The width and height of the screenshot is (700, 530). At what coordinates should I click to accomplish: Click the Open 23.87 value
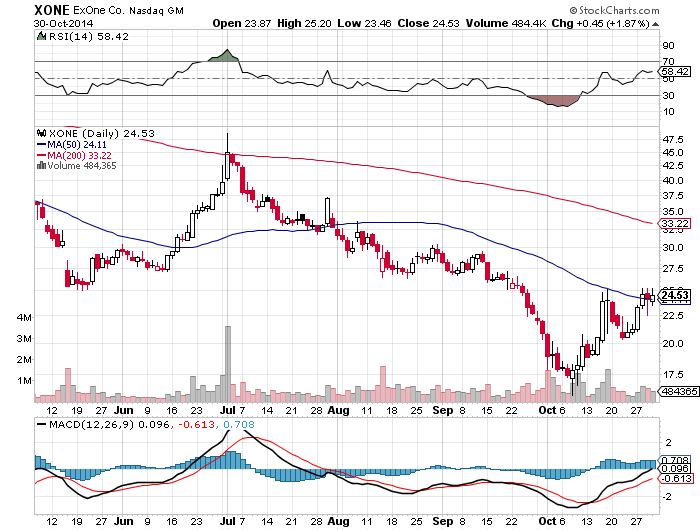click(x=242, y=23)
